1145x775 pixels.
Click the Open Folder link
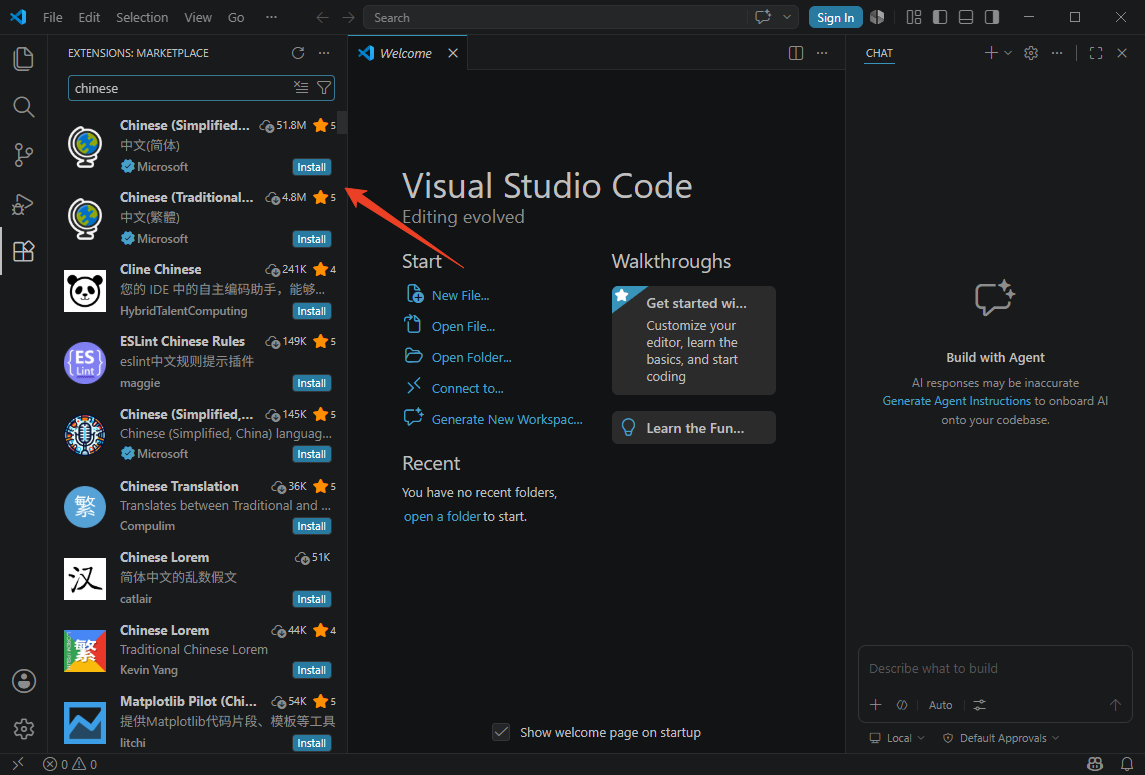click(471, 357)
